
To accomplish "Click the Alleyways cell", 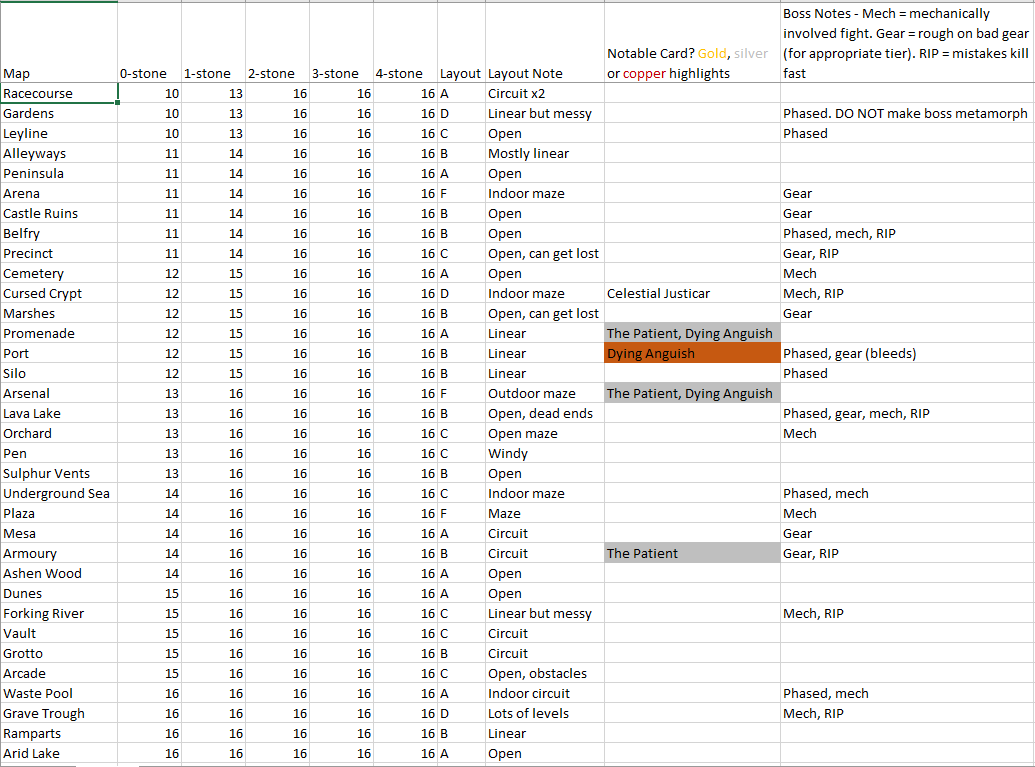I will pyautogui.click(x=59, y=153).
